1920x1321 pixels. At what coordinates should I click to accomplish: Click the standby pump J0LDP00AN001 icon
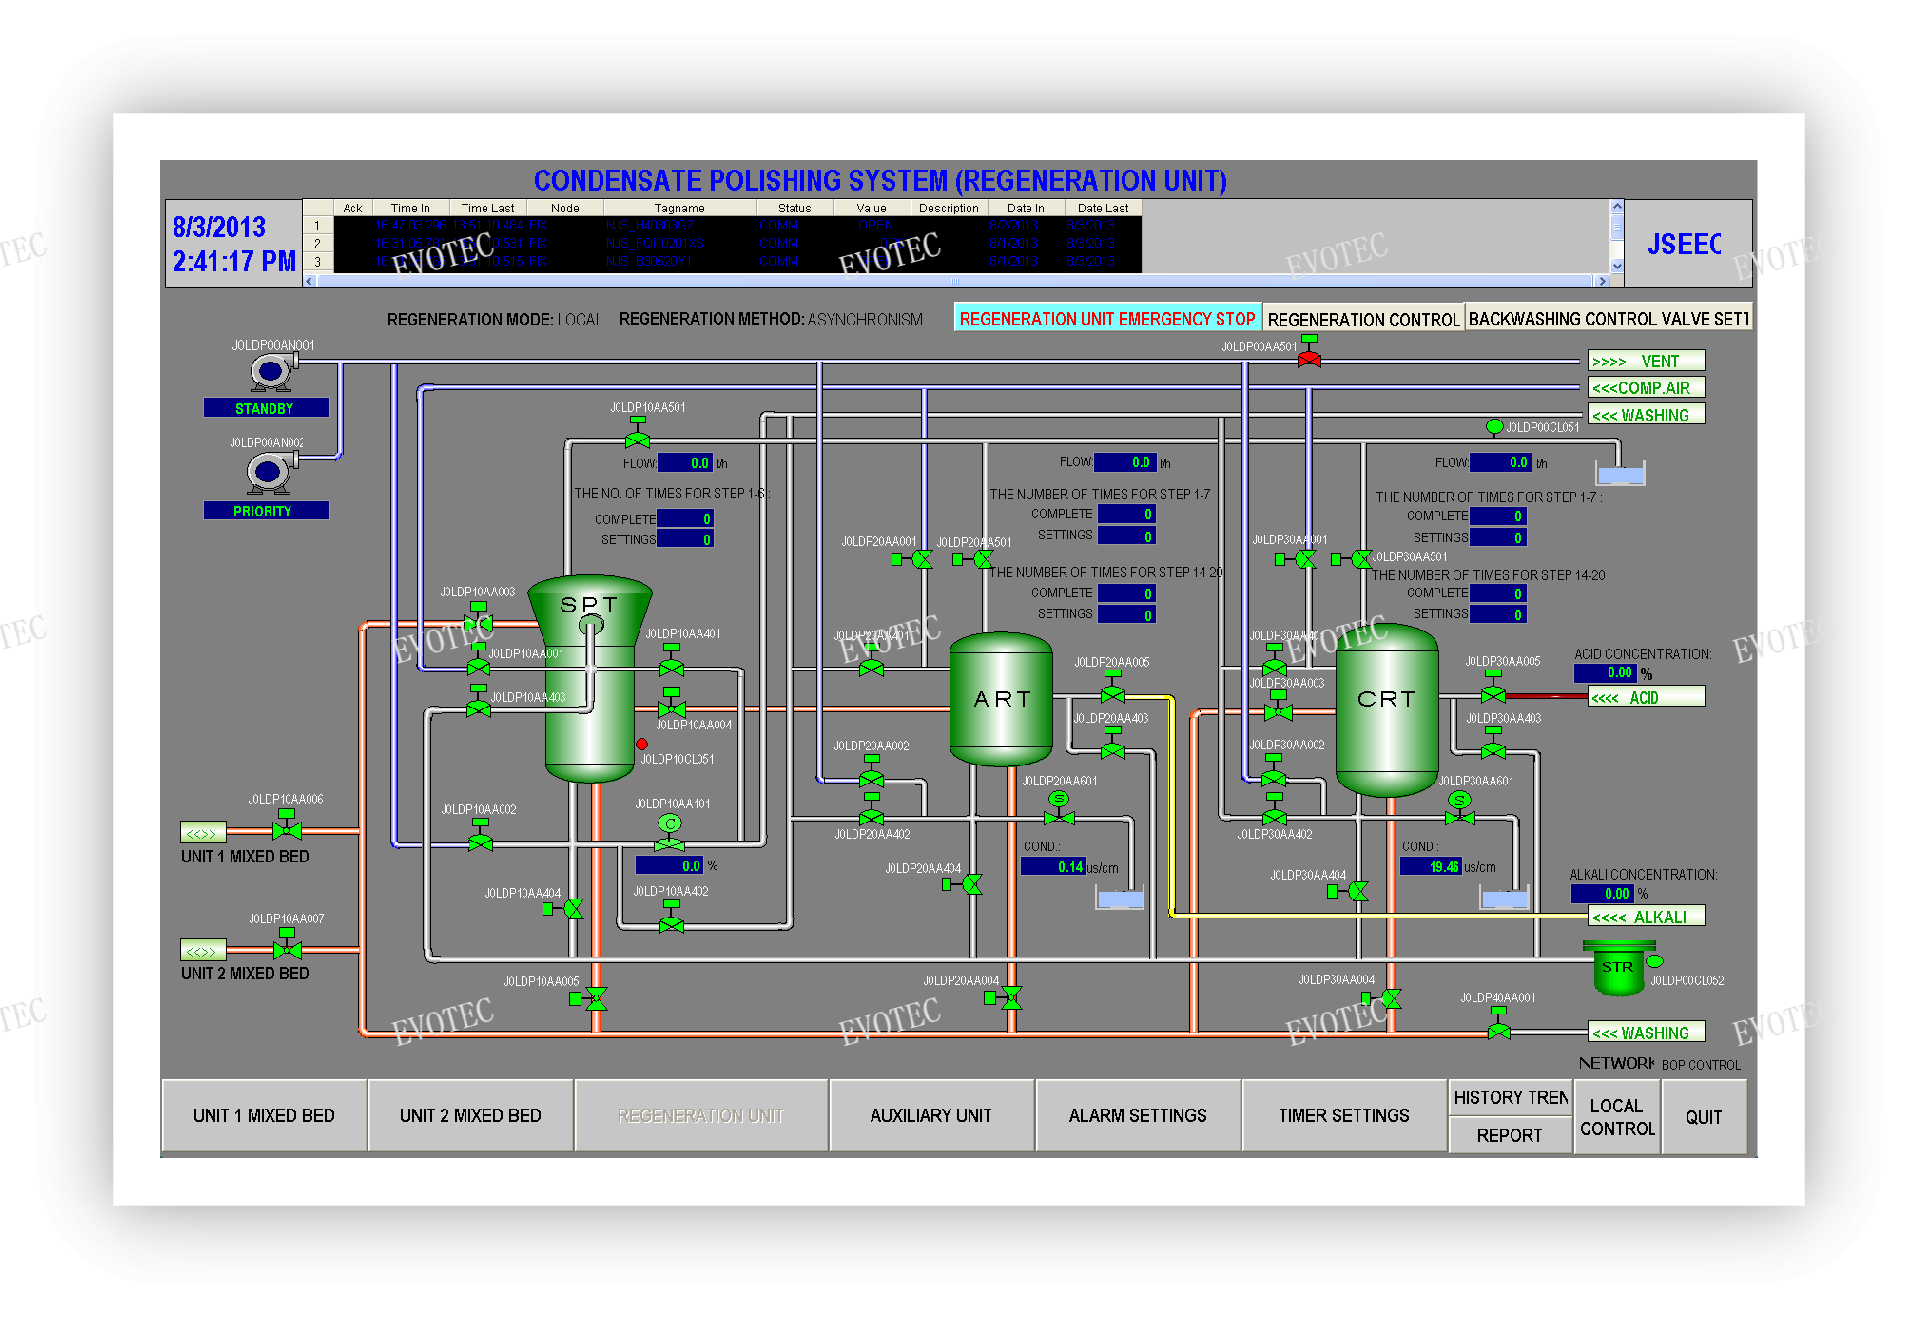[x=271, y=372]
